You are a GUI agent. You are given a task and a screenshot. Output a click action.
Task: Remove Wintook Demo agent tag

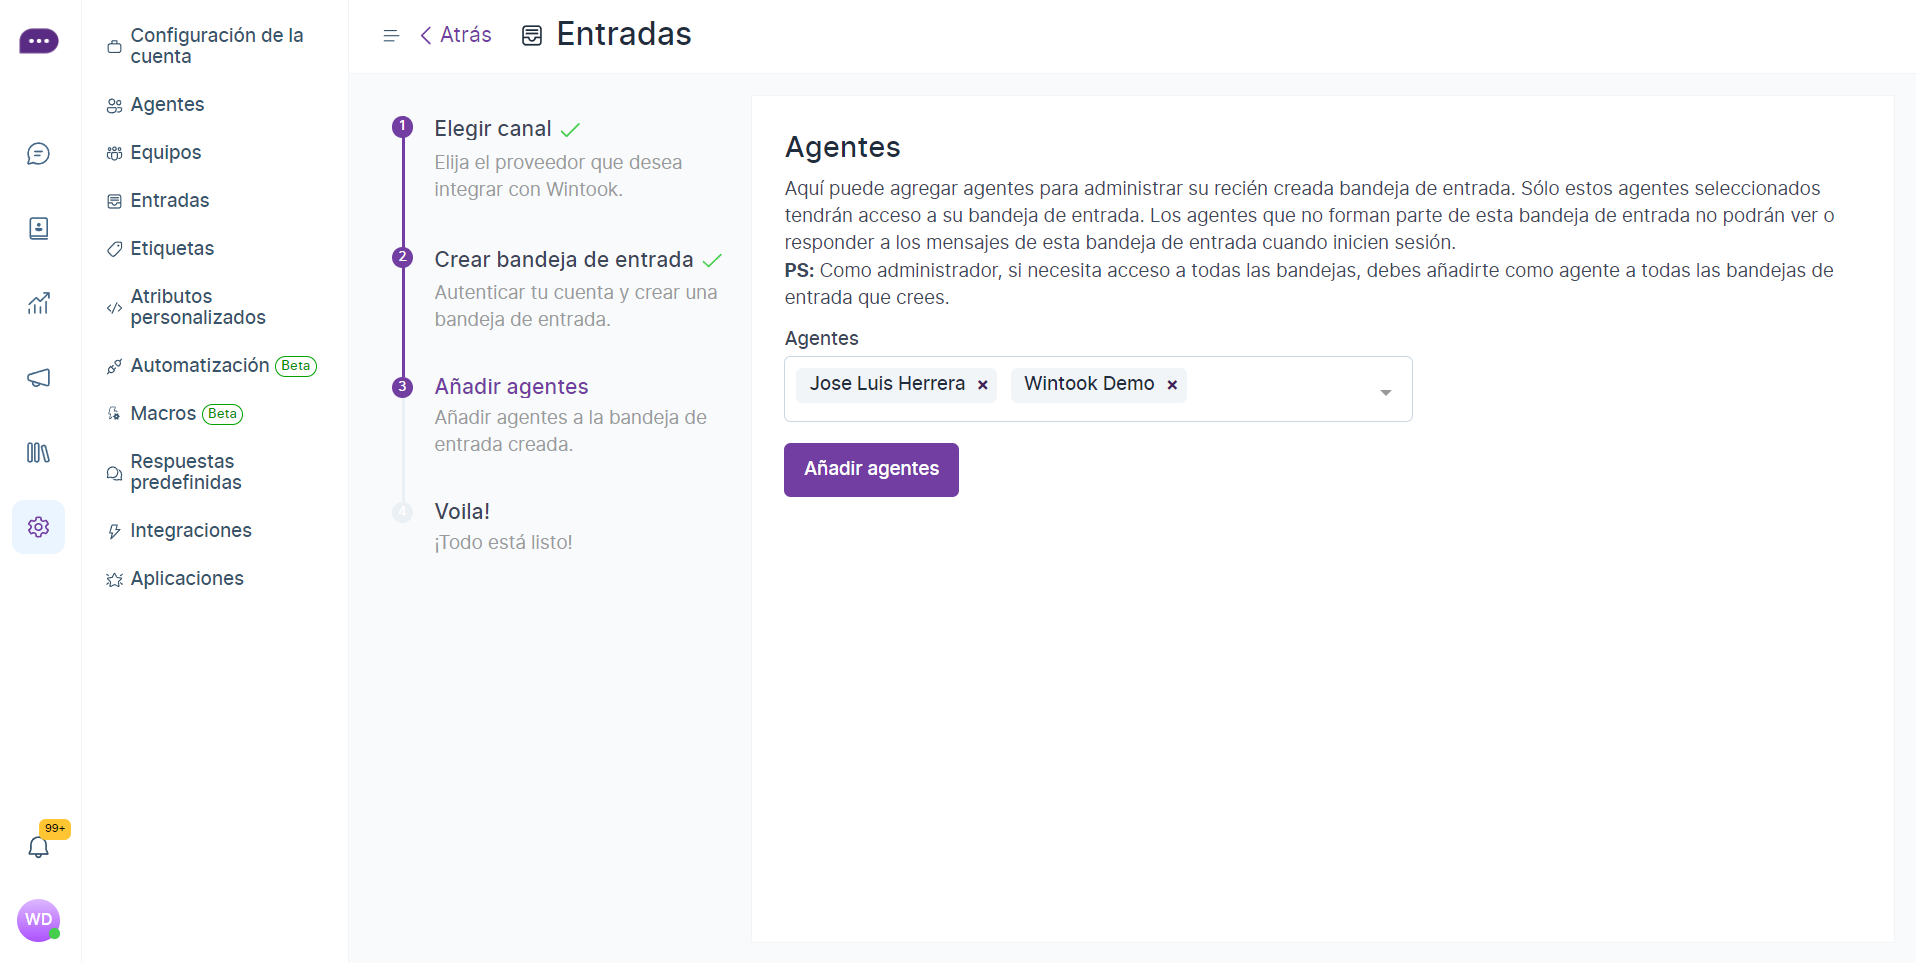[1172, 385]
